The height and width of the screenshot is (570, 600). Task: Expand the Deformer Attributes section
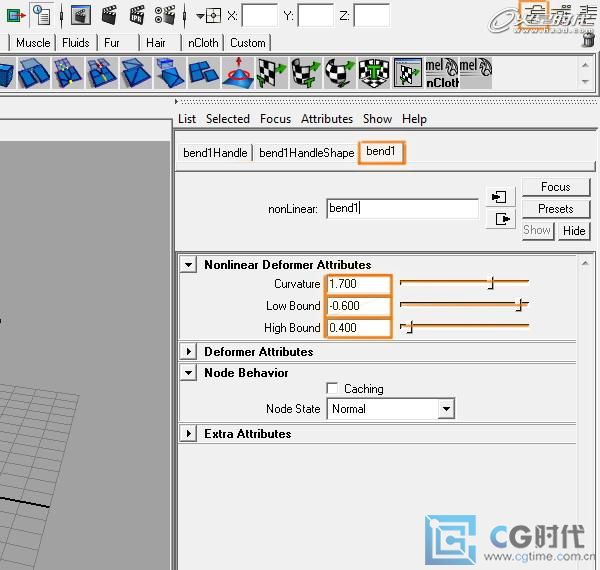188,351
